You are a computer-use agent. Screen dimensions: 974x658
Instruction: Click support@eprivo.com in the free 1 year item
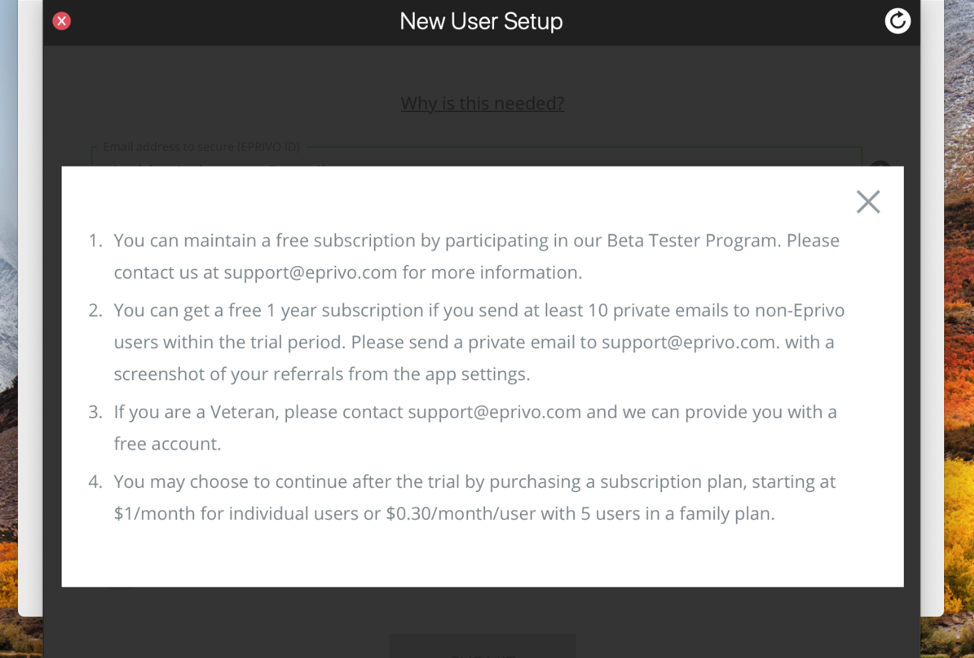coord(690,342)
